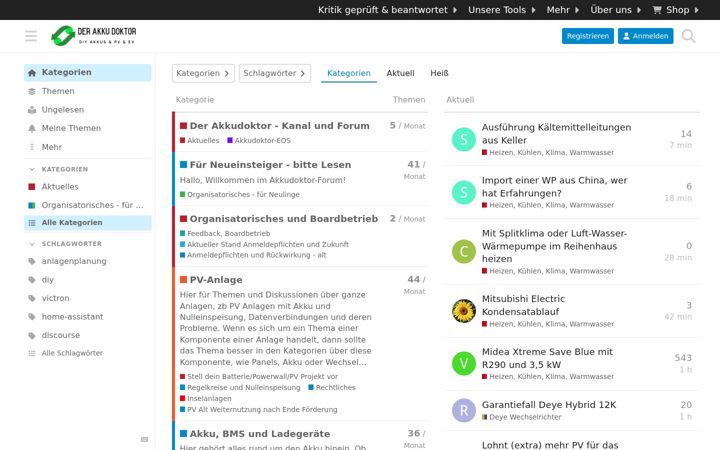Expand the Unsere Tools menu
Screen dimensions: 720x450
(x=502, y=10)
